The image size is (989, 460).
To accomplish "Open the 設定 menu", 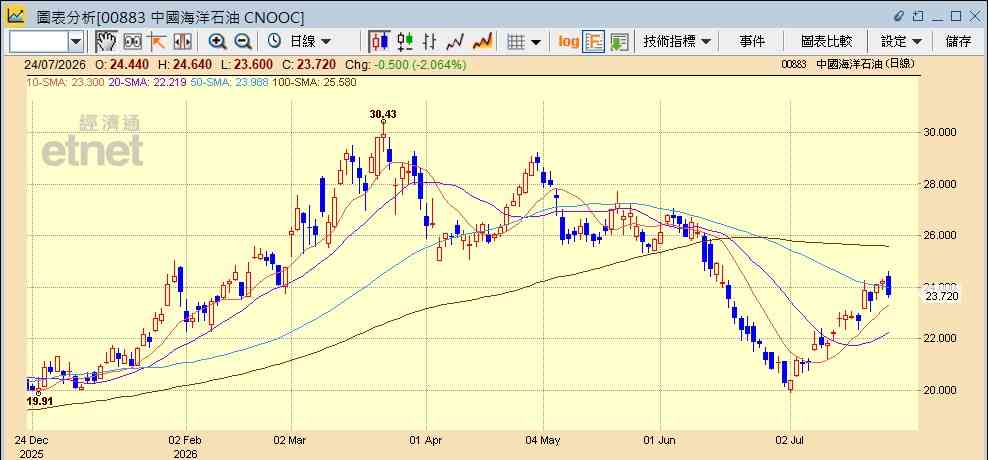I will tap(901, 42).
